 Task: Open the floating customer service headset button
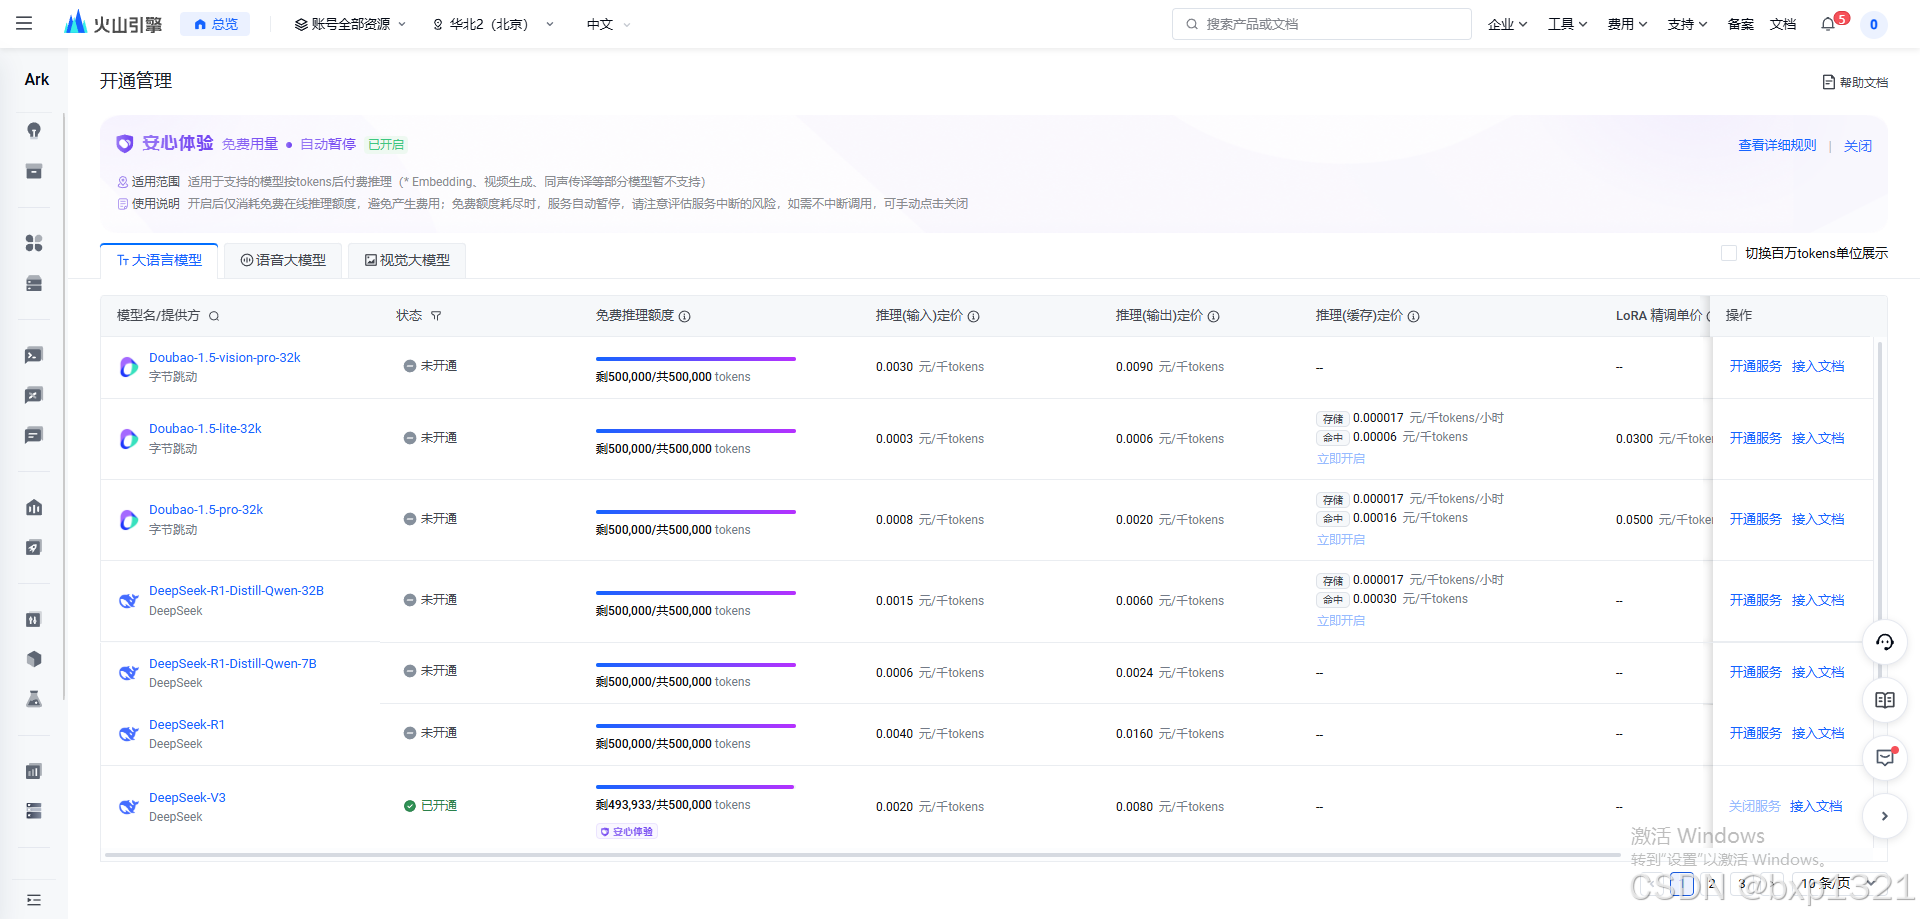click(x=1885, y=642)
